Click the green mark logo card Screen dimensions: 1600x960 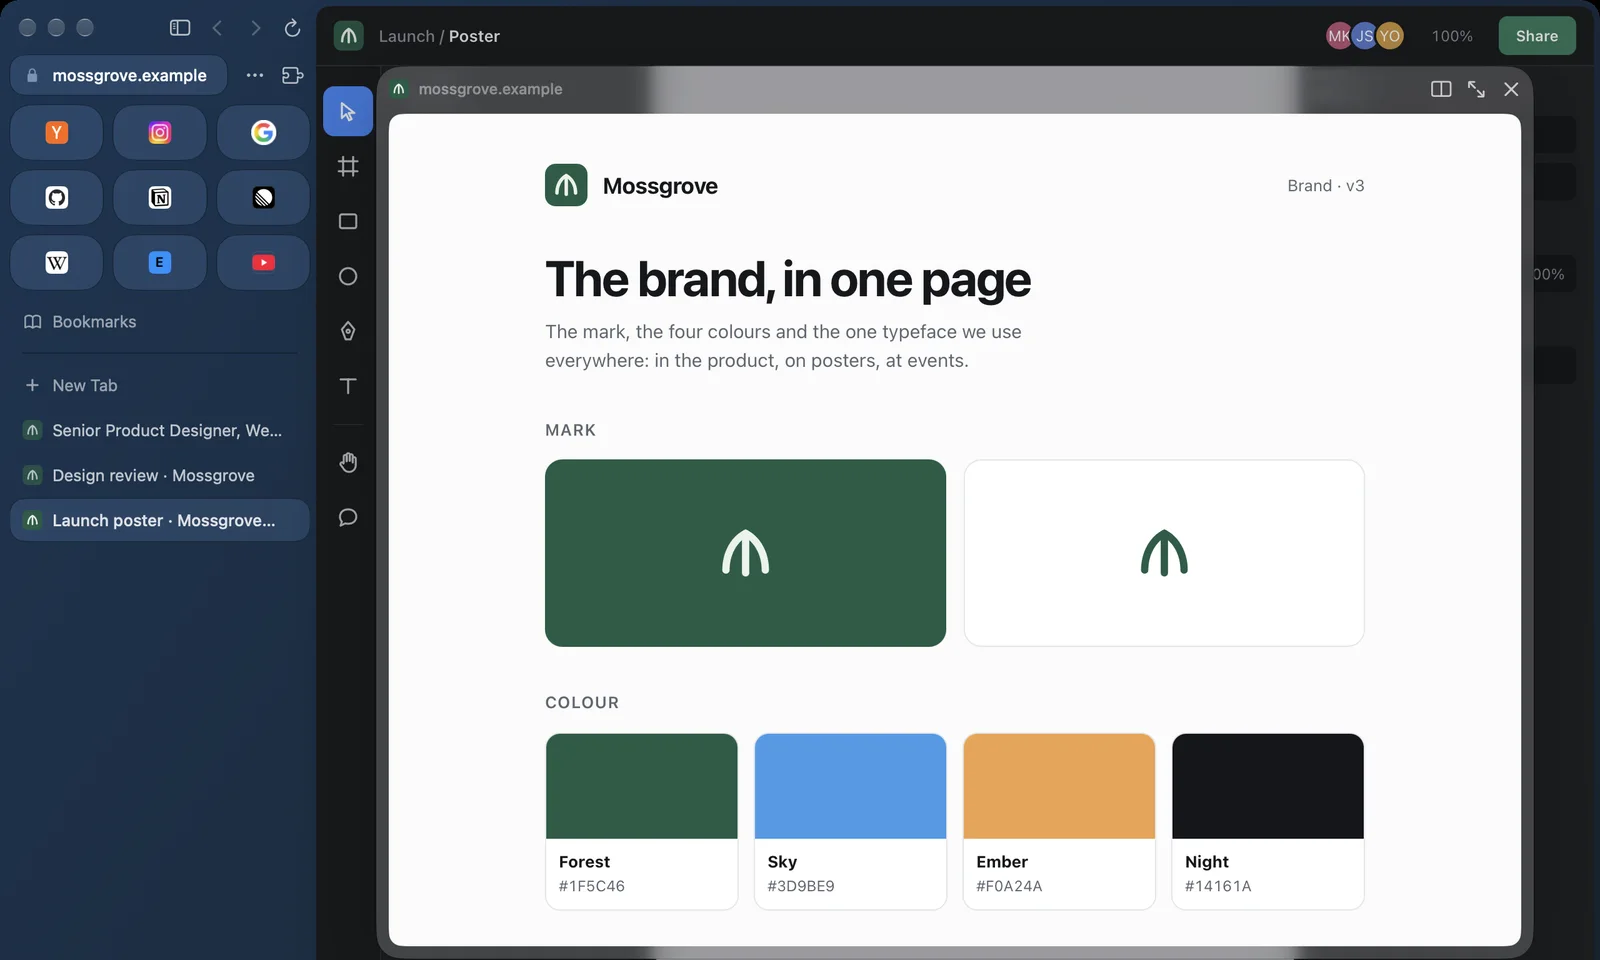coord(745,553)
